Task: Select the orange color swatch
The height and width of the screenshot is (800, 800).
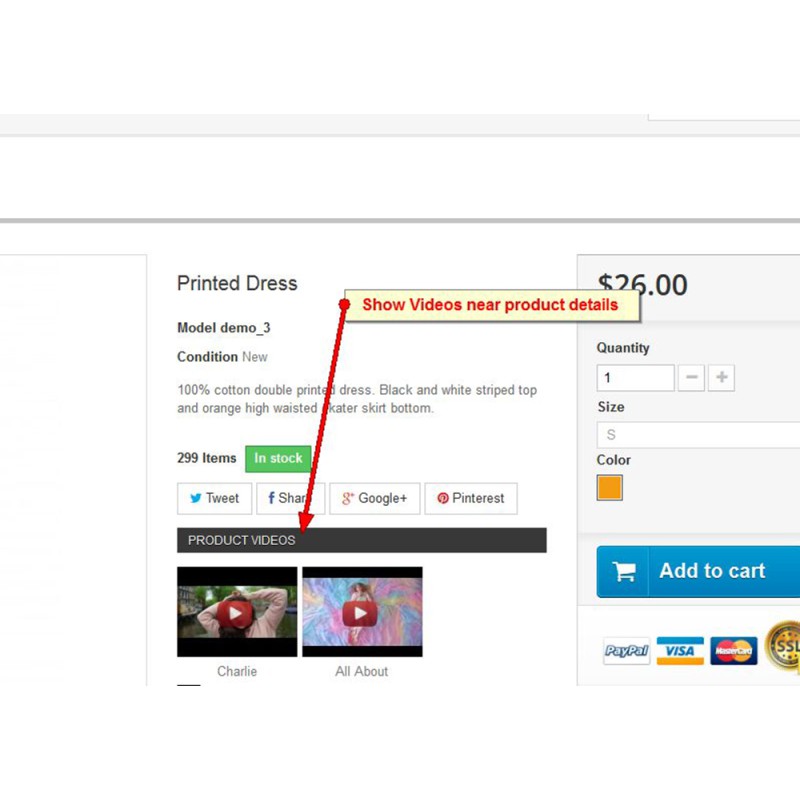Action: [x=610, y=487]
